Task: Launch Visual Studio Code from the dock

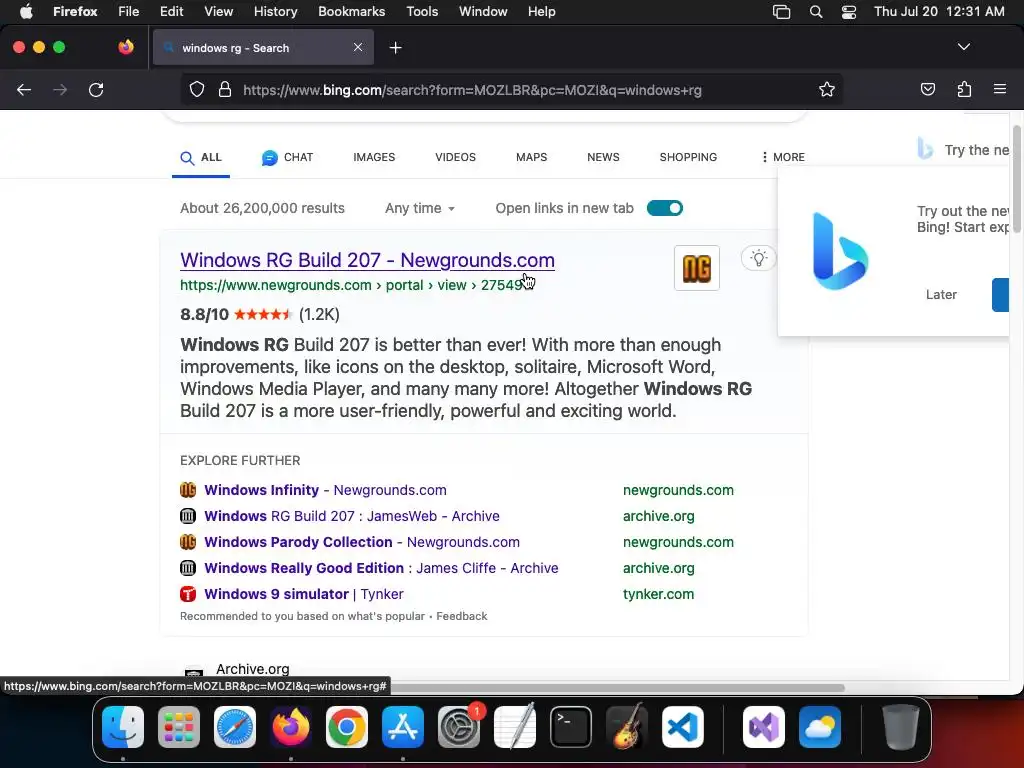Action: (x=683, y=727)
